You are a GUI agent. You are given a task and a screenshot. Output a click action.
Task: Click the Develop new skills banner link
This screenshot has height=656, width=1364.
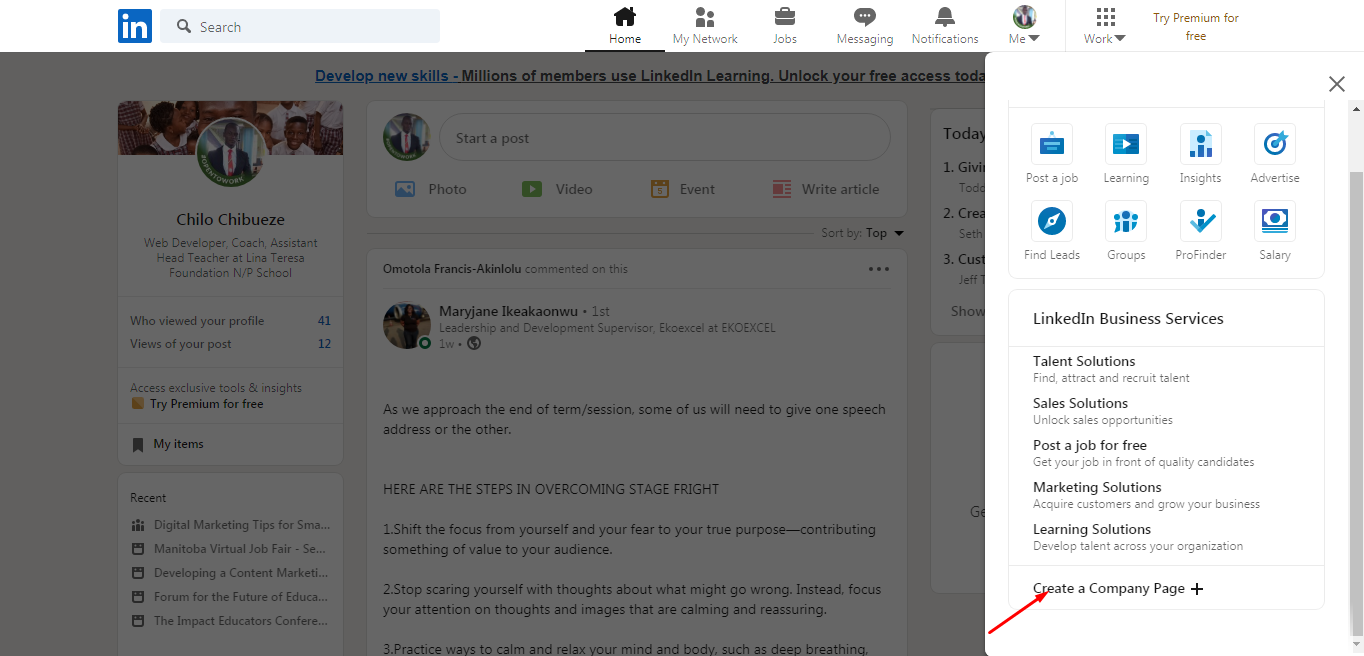[650, 76]
